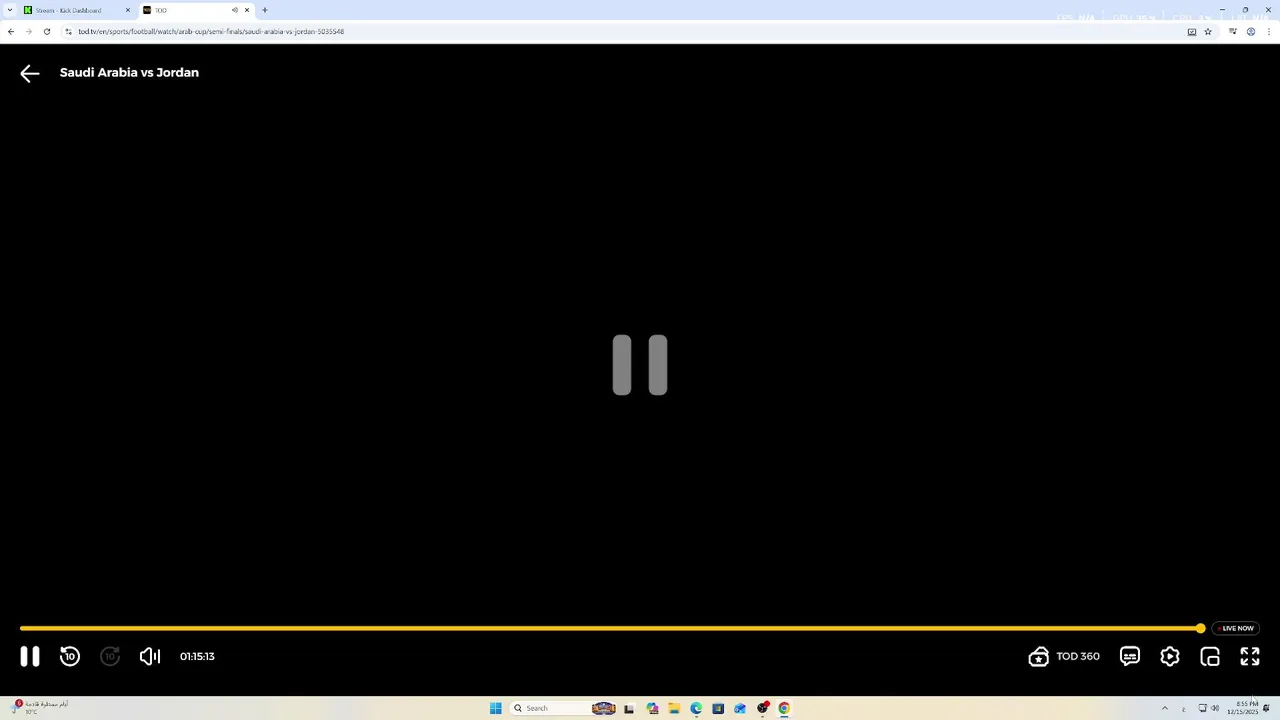This screenshot has width=1280, height=720.
Task: Click the LIVE NOW badge
Action: tap(1238, 628)
